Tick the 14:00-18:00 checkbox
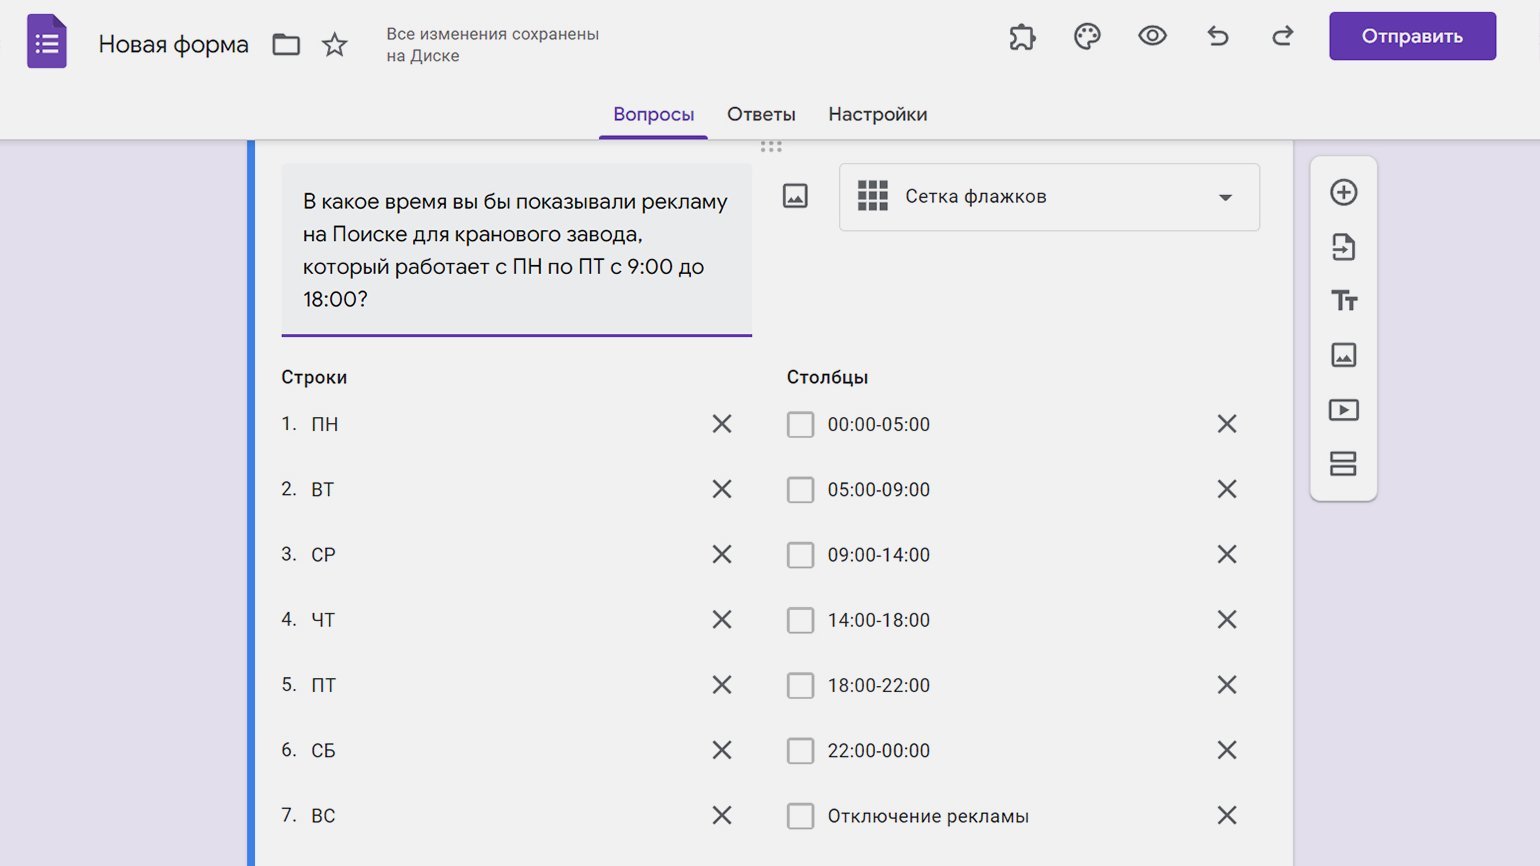This screenshot has width=1540, height=866. [800, 620]
